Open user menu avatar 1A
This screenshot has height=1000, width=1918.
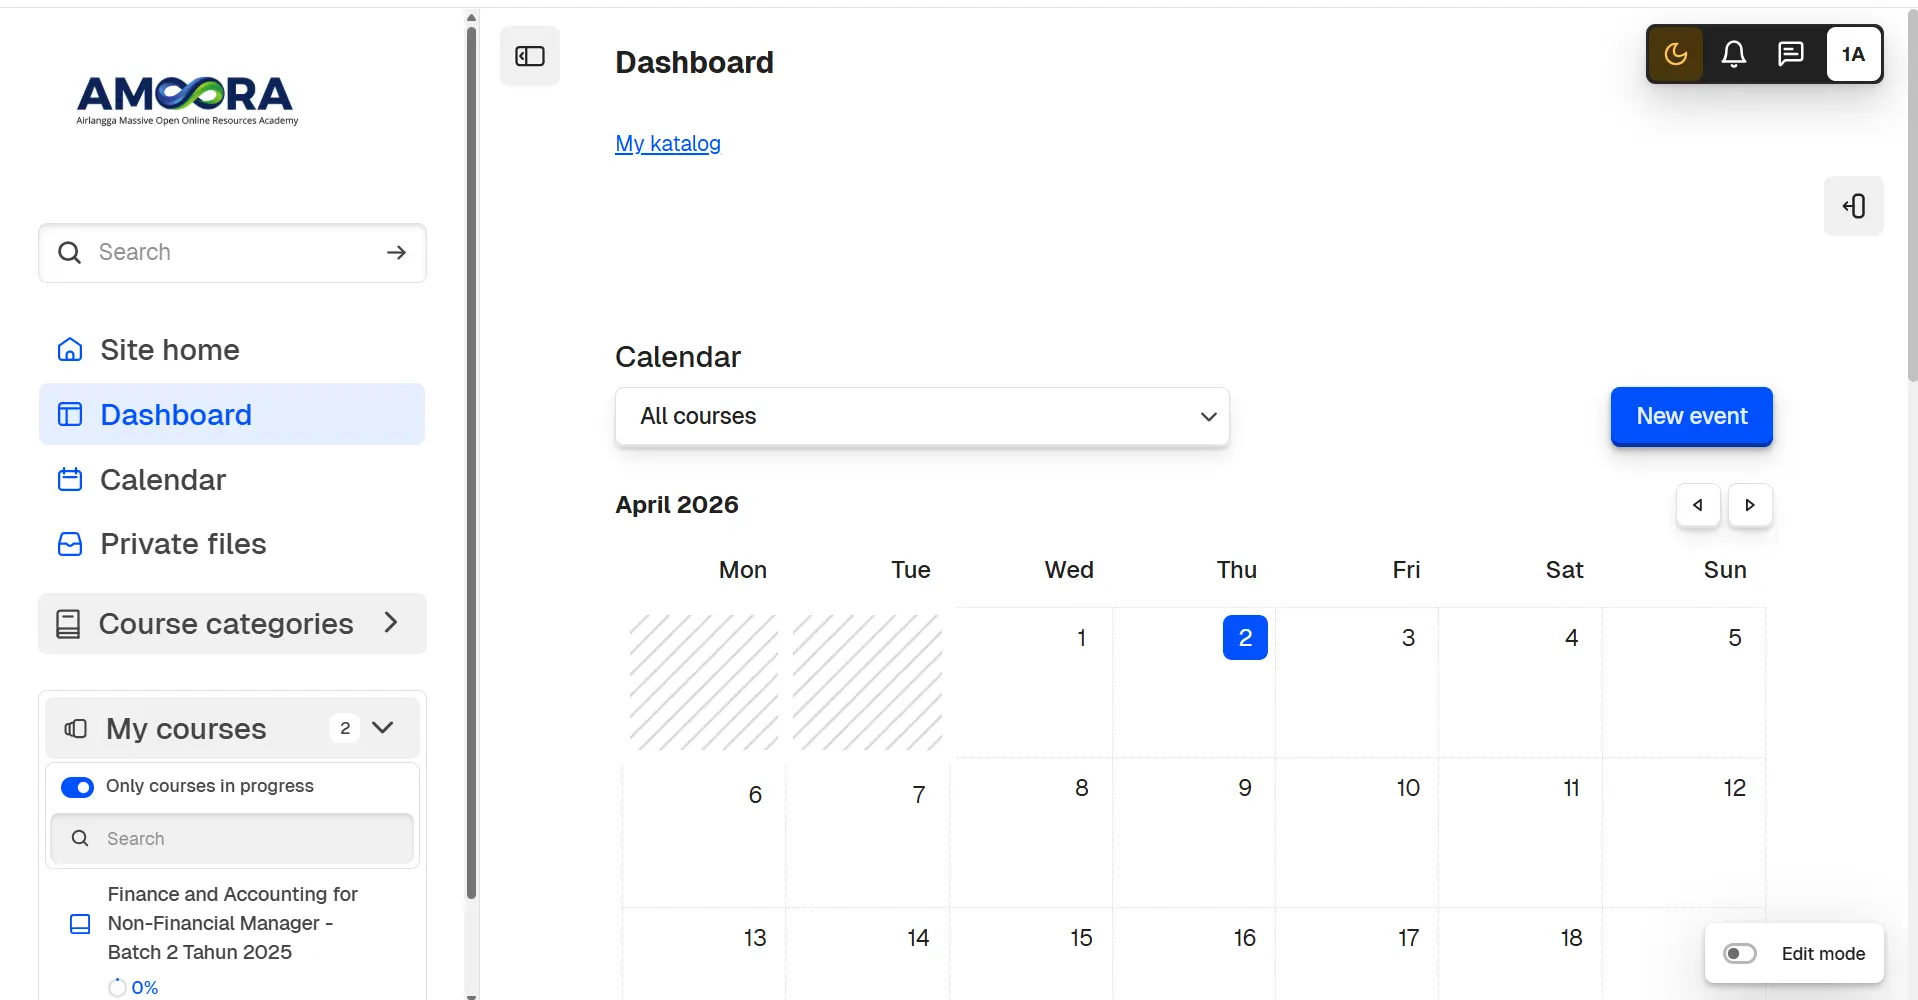pos(1853,54)
